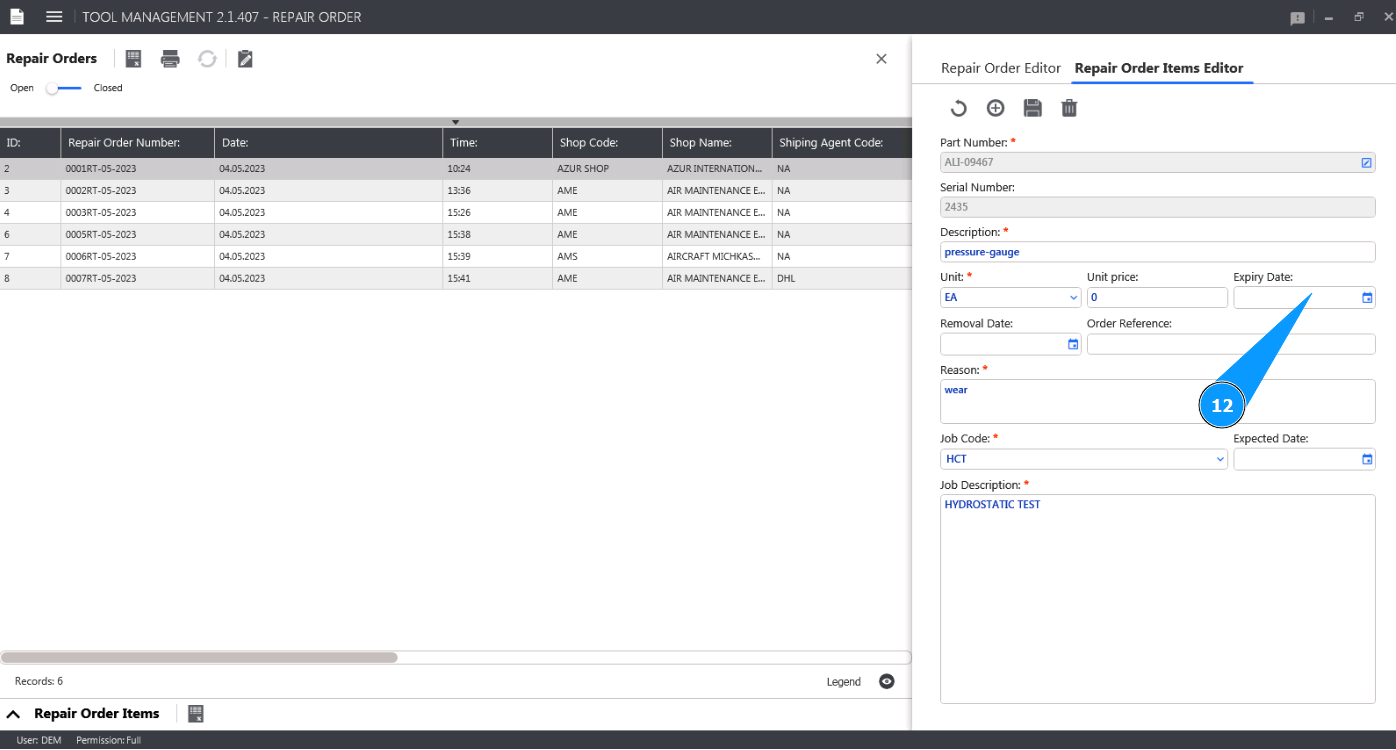Print the Repair Orders list

pos(170,59)
